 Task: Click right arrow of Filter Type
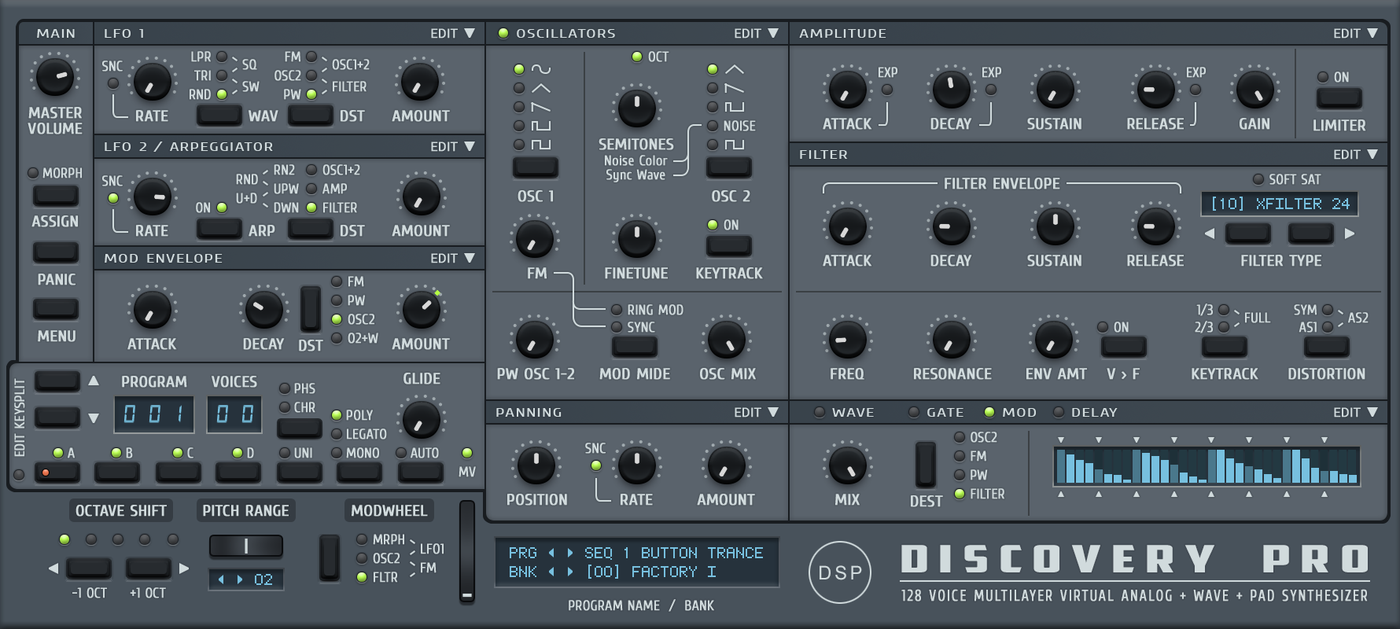pyautogui.click(x=1349, y=234)
